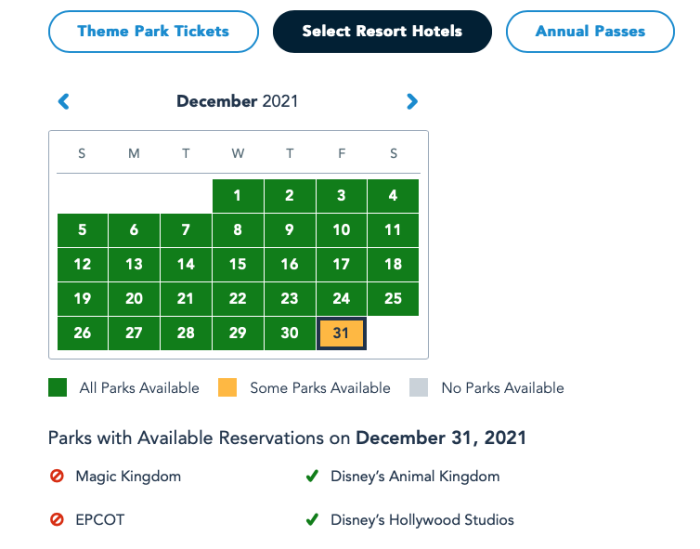Select December 25 on the calendar

tap(393, 299)
